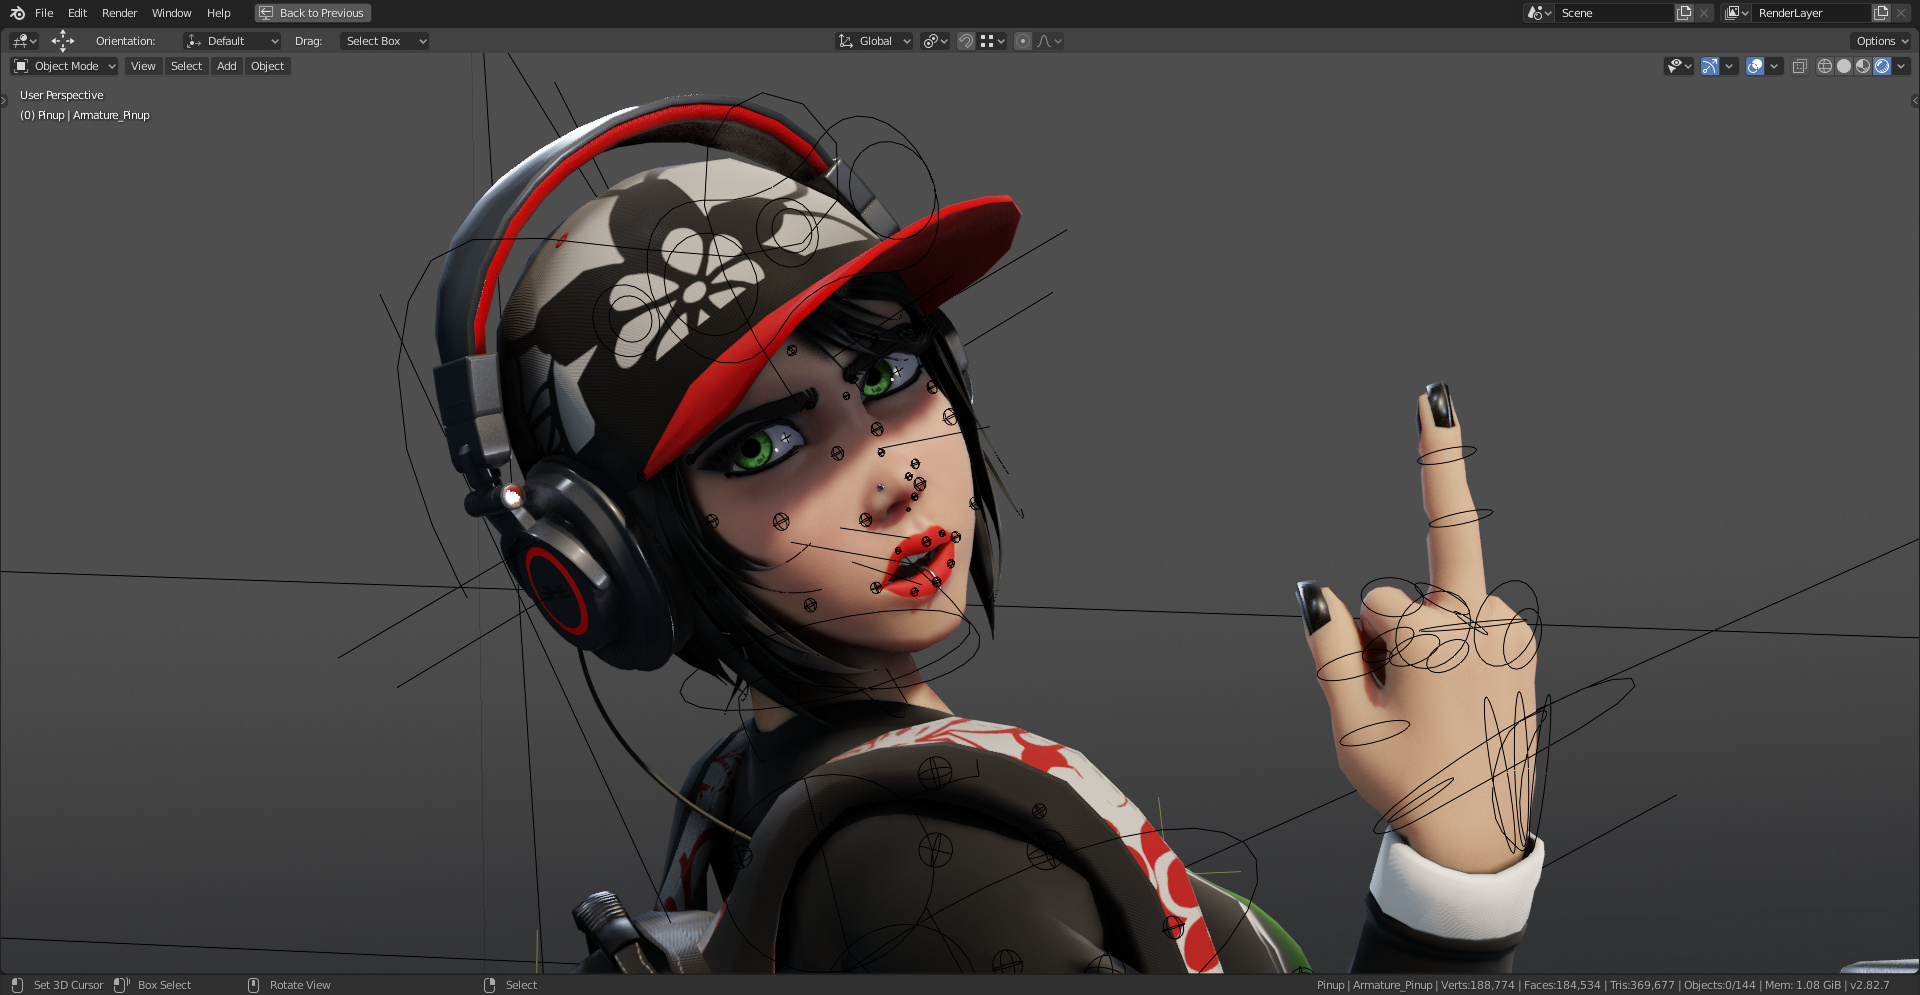1920x995 pixels.
Task: Open the transform pivot point selector
Action: [935, 41]
